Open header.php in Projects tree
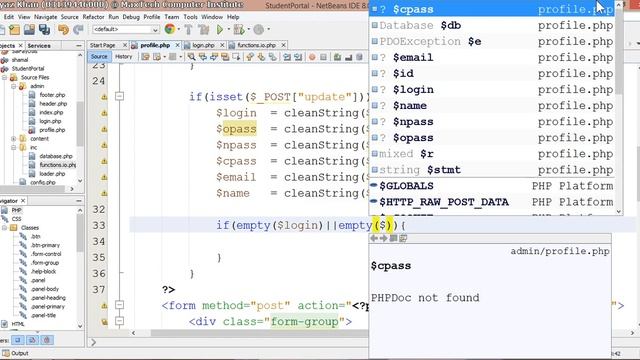This screenshot has width=640, height=360. pos(53,104)
